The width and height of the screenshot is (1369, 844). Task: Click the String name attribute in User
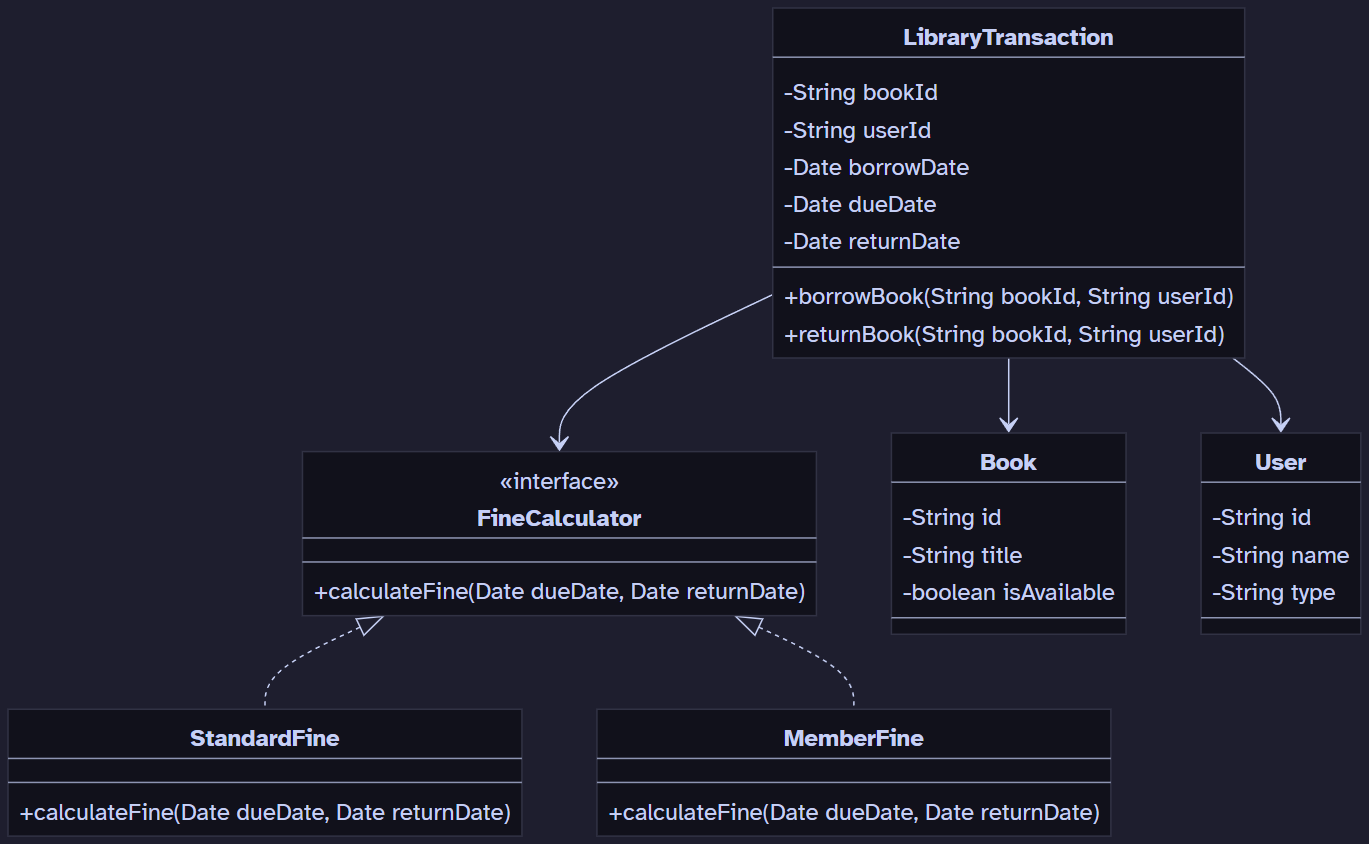(1280, 555)
